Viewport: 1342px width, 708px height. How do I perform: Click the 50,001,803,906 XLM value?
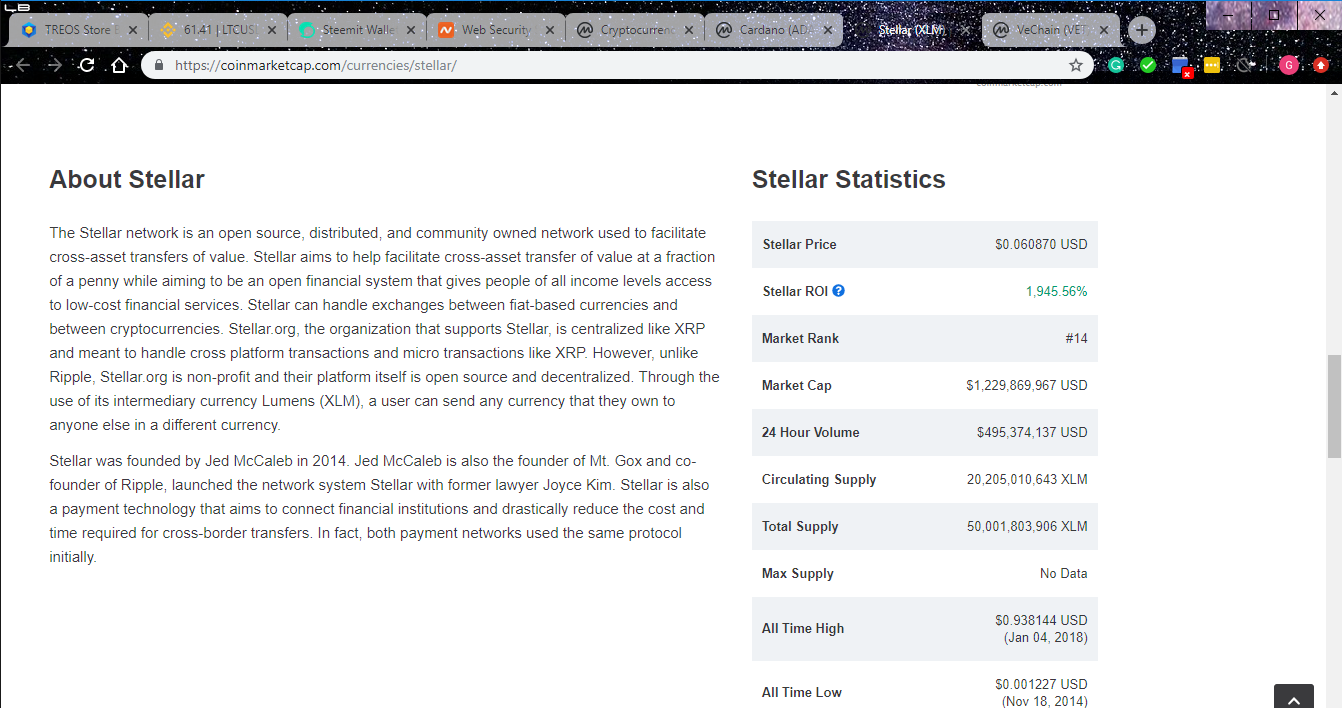coord(1027,526)
